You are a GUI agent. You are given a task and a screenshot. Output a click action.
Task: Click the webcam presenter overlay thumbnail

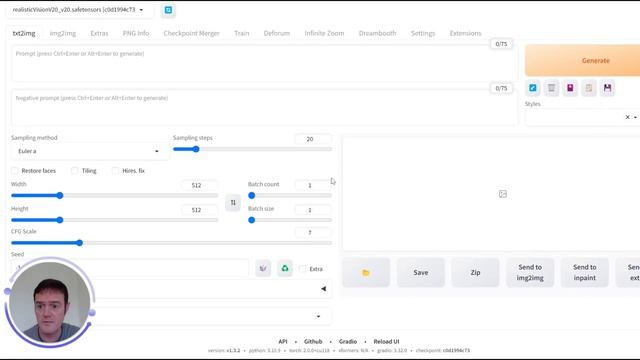[50, 302]
